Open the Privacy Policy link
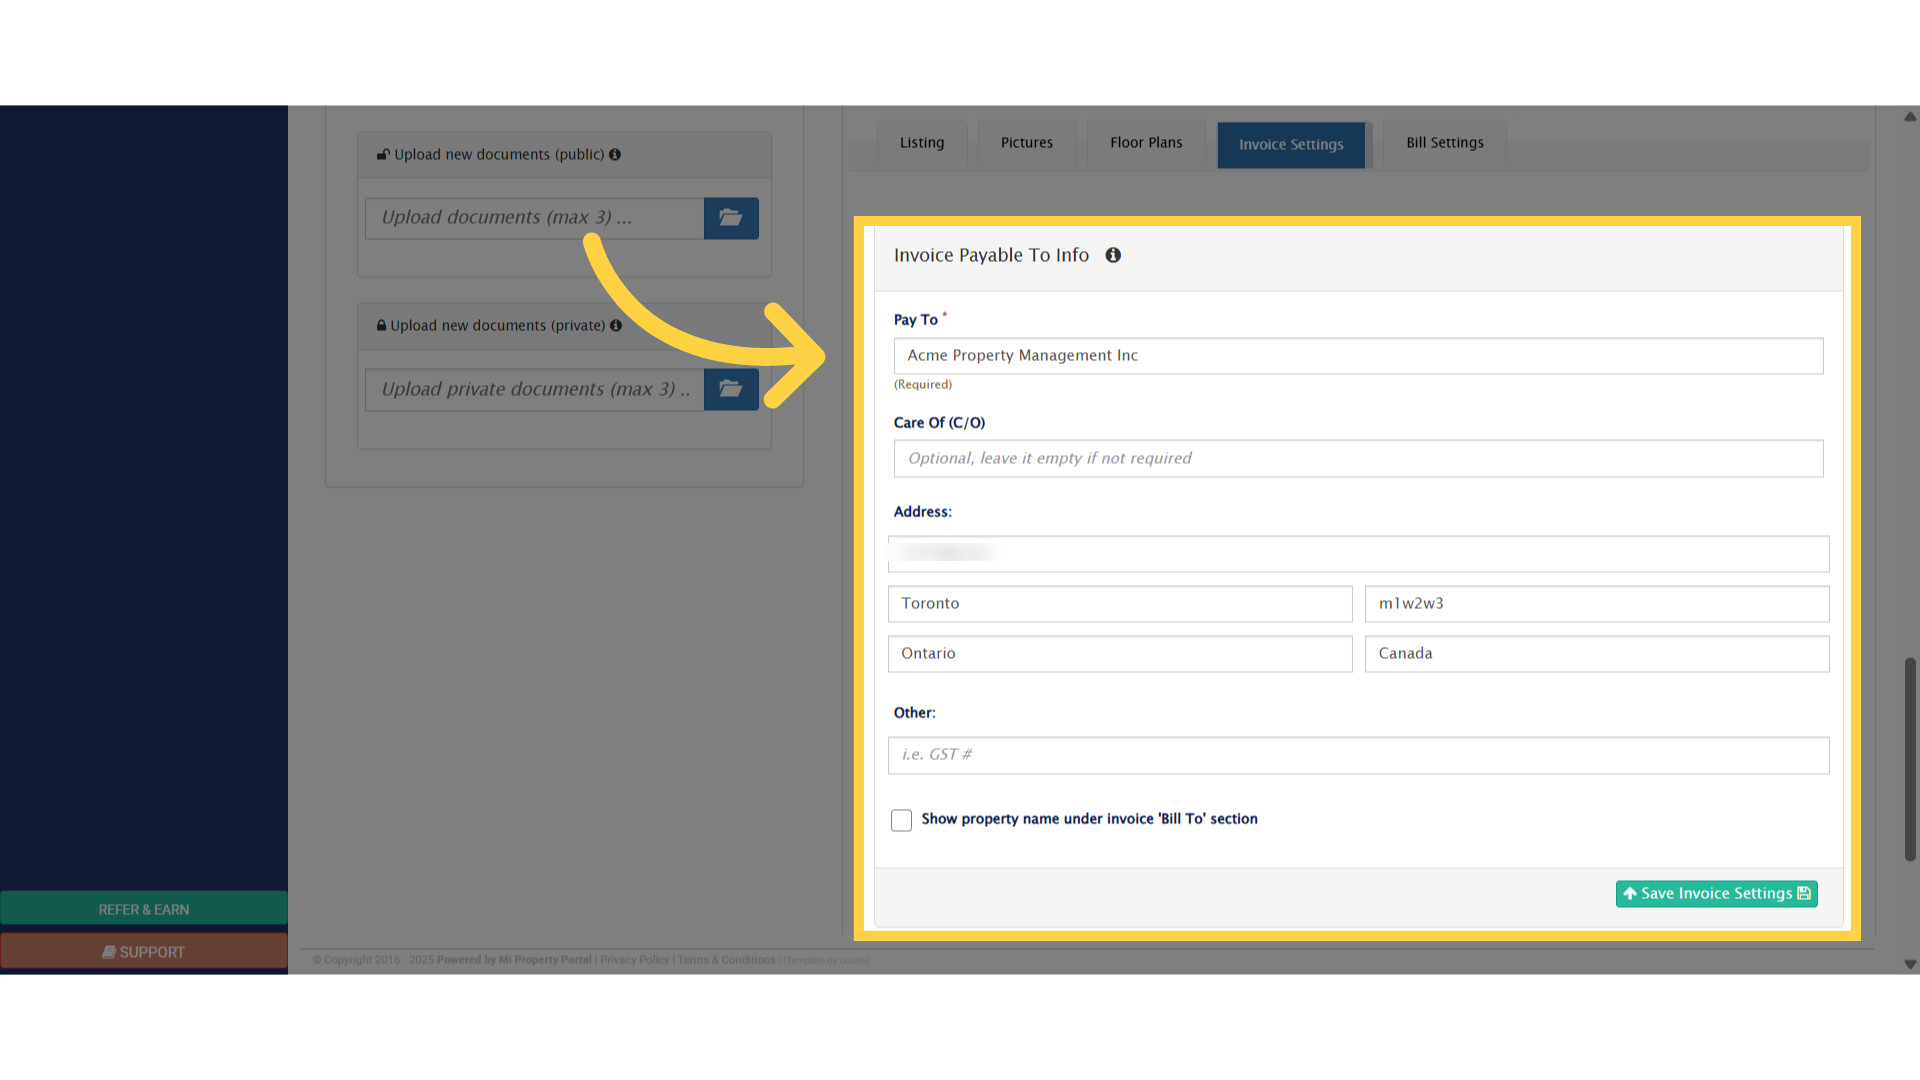Viewport: 1920px width, 1080px height. pos(634,959)
